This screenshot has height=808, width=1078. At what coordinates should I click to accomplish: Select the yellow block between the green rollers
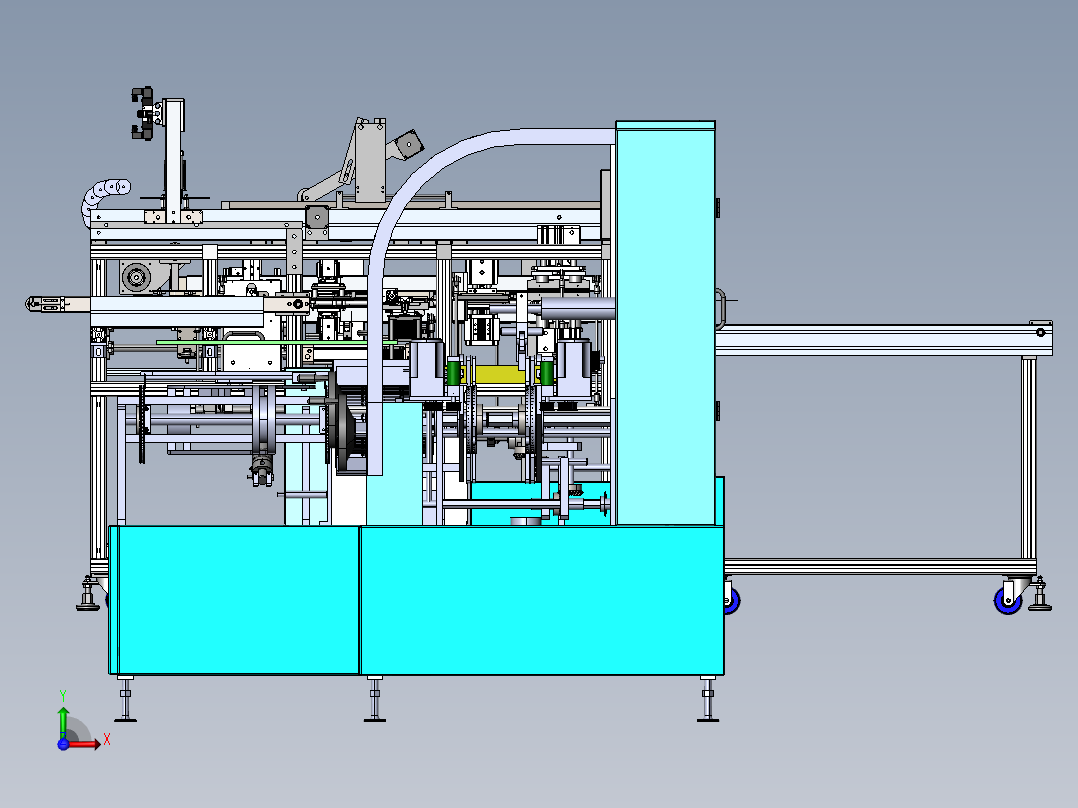500,374
